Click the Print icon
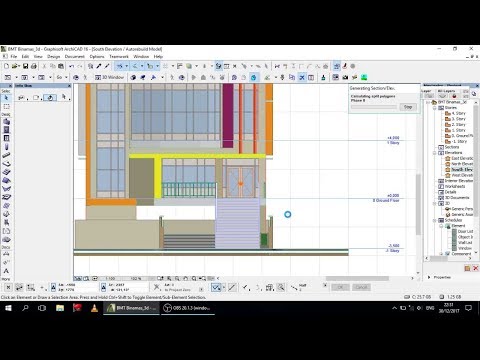480x360 pixels. (x=34, y=66)
